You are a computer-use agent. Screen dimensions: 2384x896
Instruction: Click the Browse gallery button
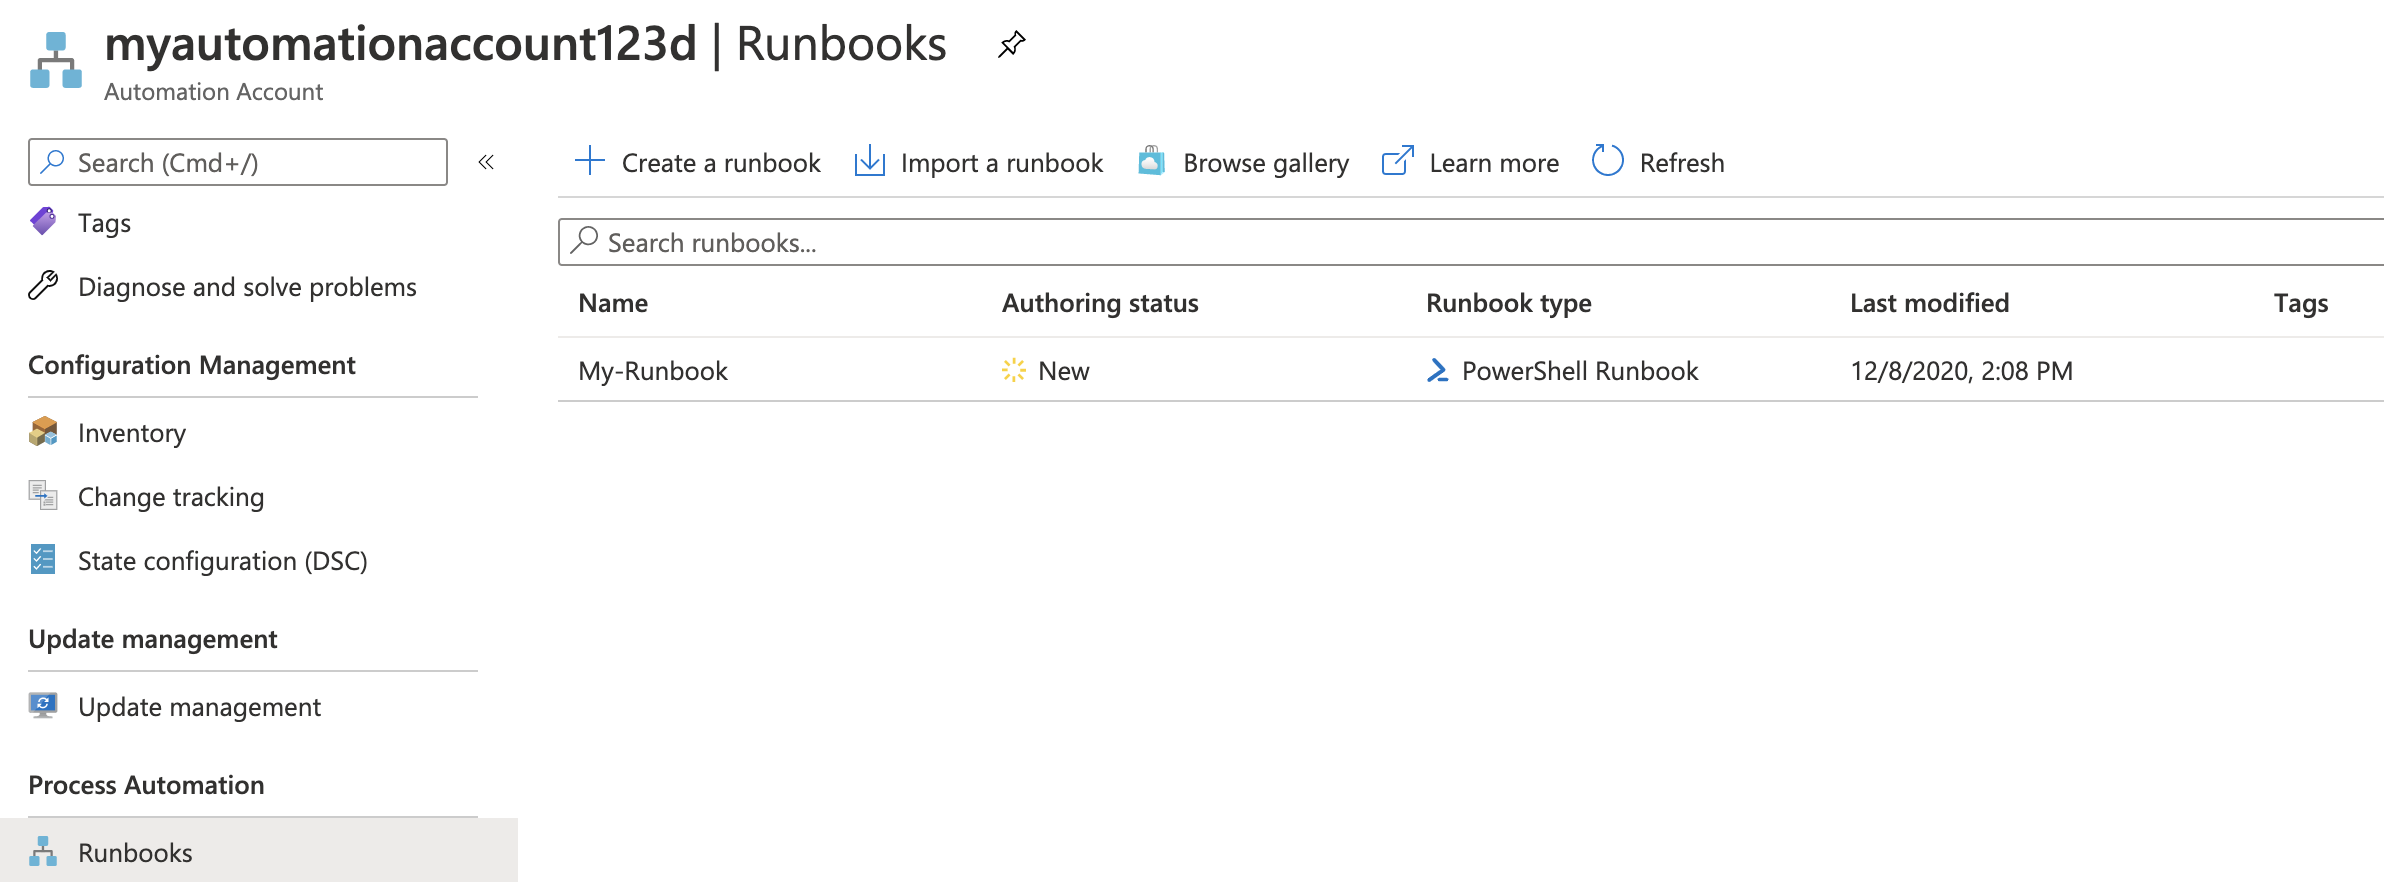tap(1243, 162)
